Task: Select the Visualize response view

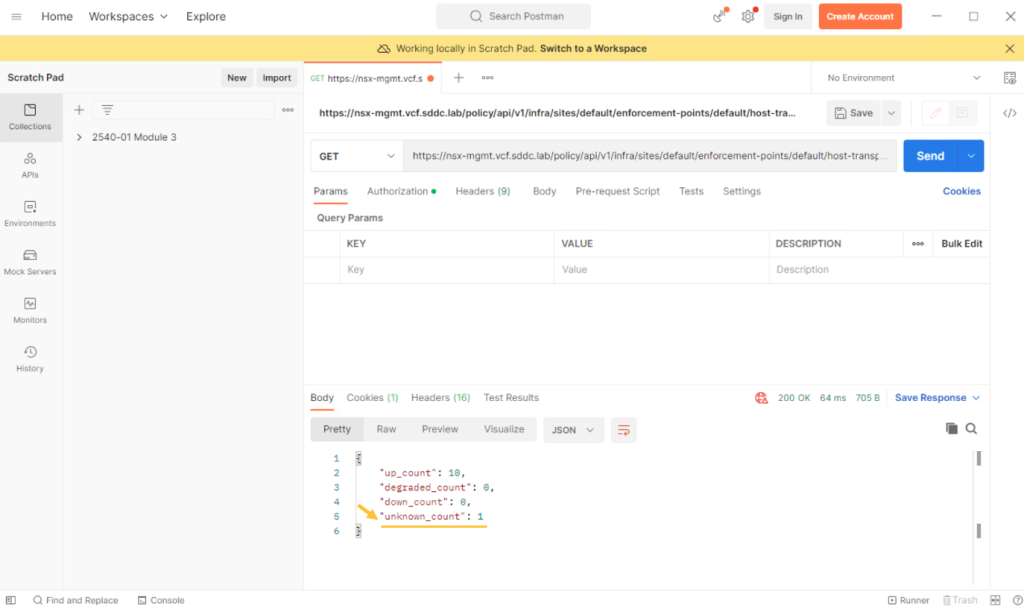Action: pyautogui.click(x=504, y=429)
